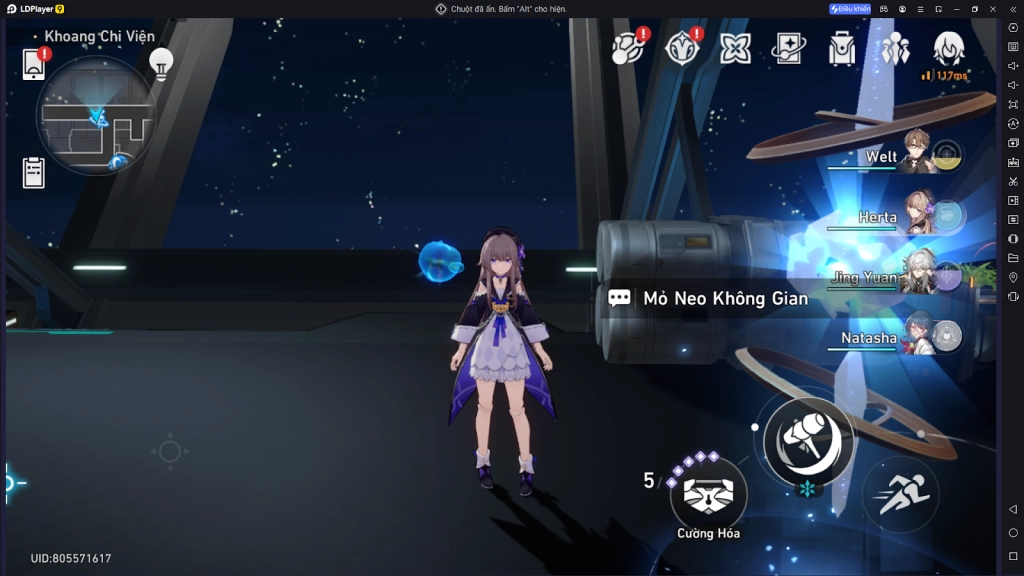Screen dimensions: 1024x576
Task: Toggle sprint with the running icon
Action: pos(901,494)
